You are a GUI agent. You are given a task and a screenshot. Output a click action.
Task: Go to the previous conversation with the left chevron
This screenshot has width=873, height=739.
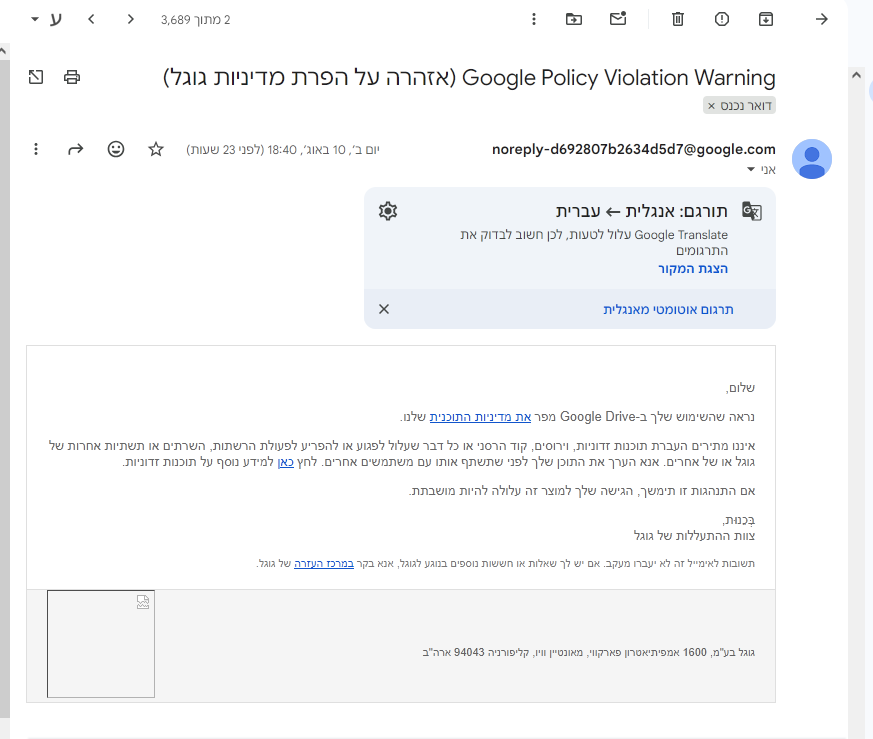tap(91, 19)
